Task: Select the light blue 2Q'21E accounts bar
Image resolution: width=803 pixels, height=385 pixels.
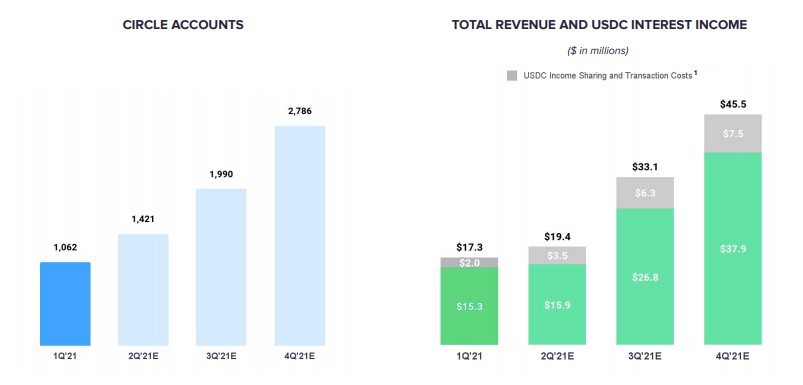Action: tap(143, 290)
